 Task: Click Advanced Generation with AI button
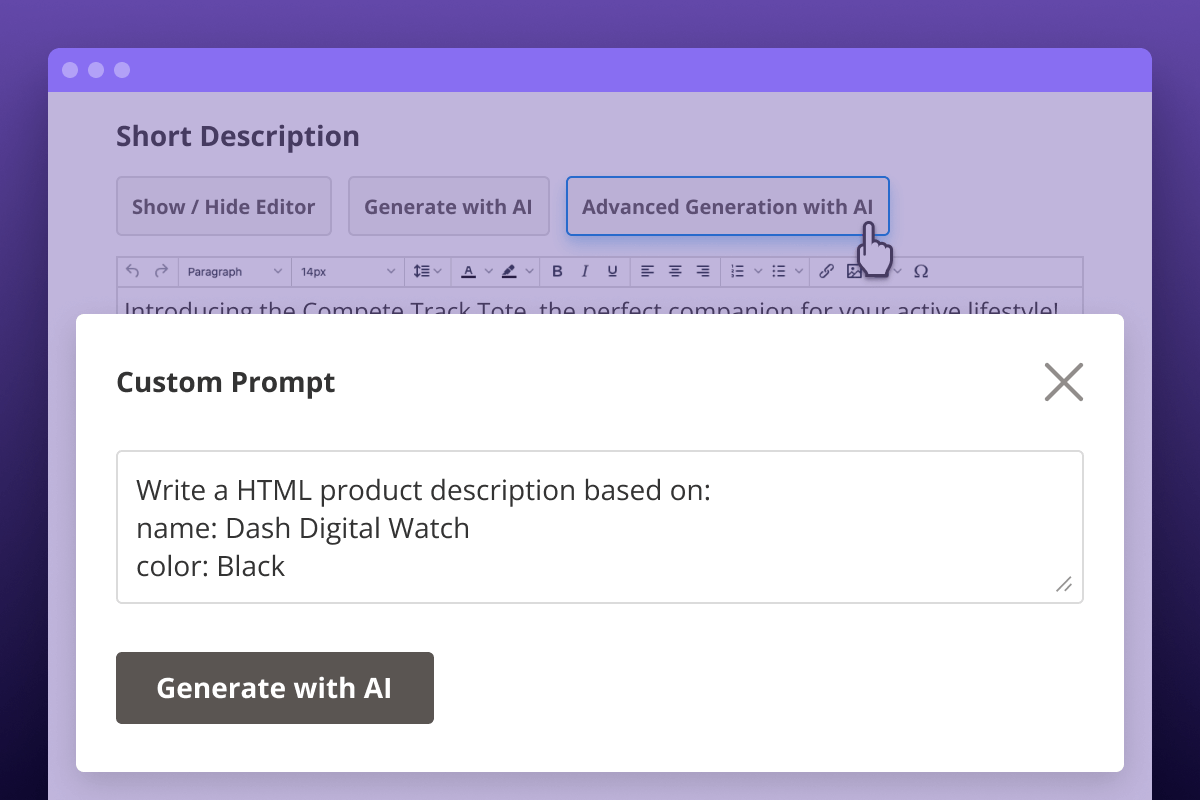727,207
